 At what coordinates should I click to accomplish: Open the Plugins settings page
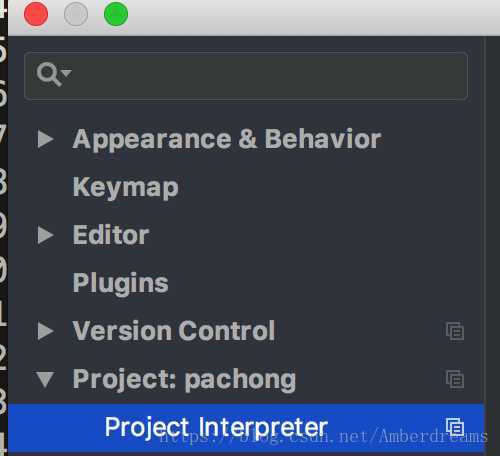pyautogui.click(x=120, y=283)
